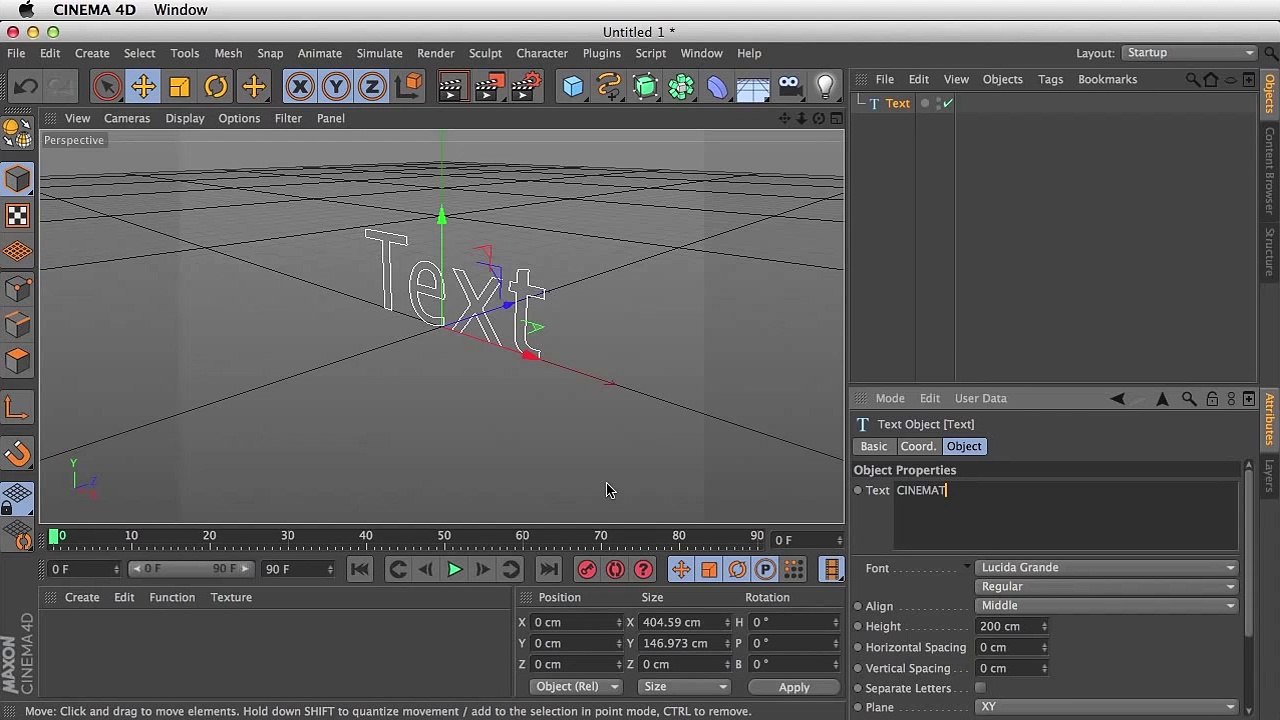
Task: Switch the coordinate system icon
Action: click(409, 87)
